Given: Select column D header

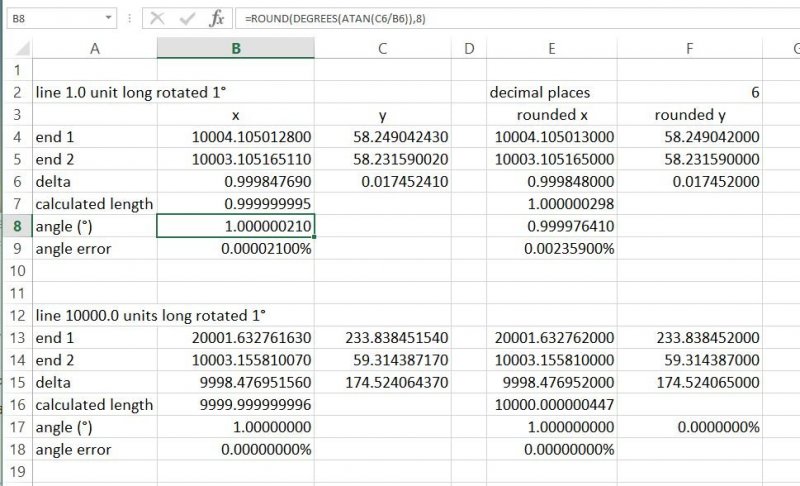Looking at the screenshot, I should [469, 48].
